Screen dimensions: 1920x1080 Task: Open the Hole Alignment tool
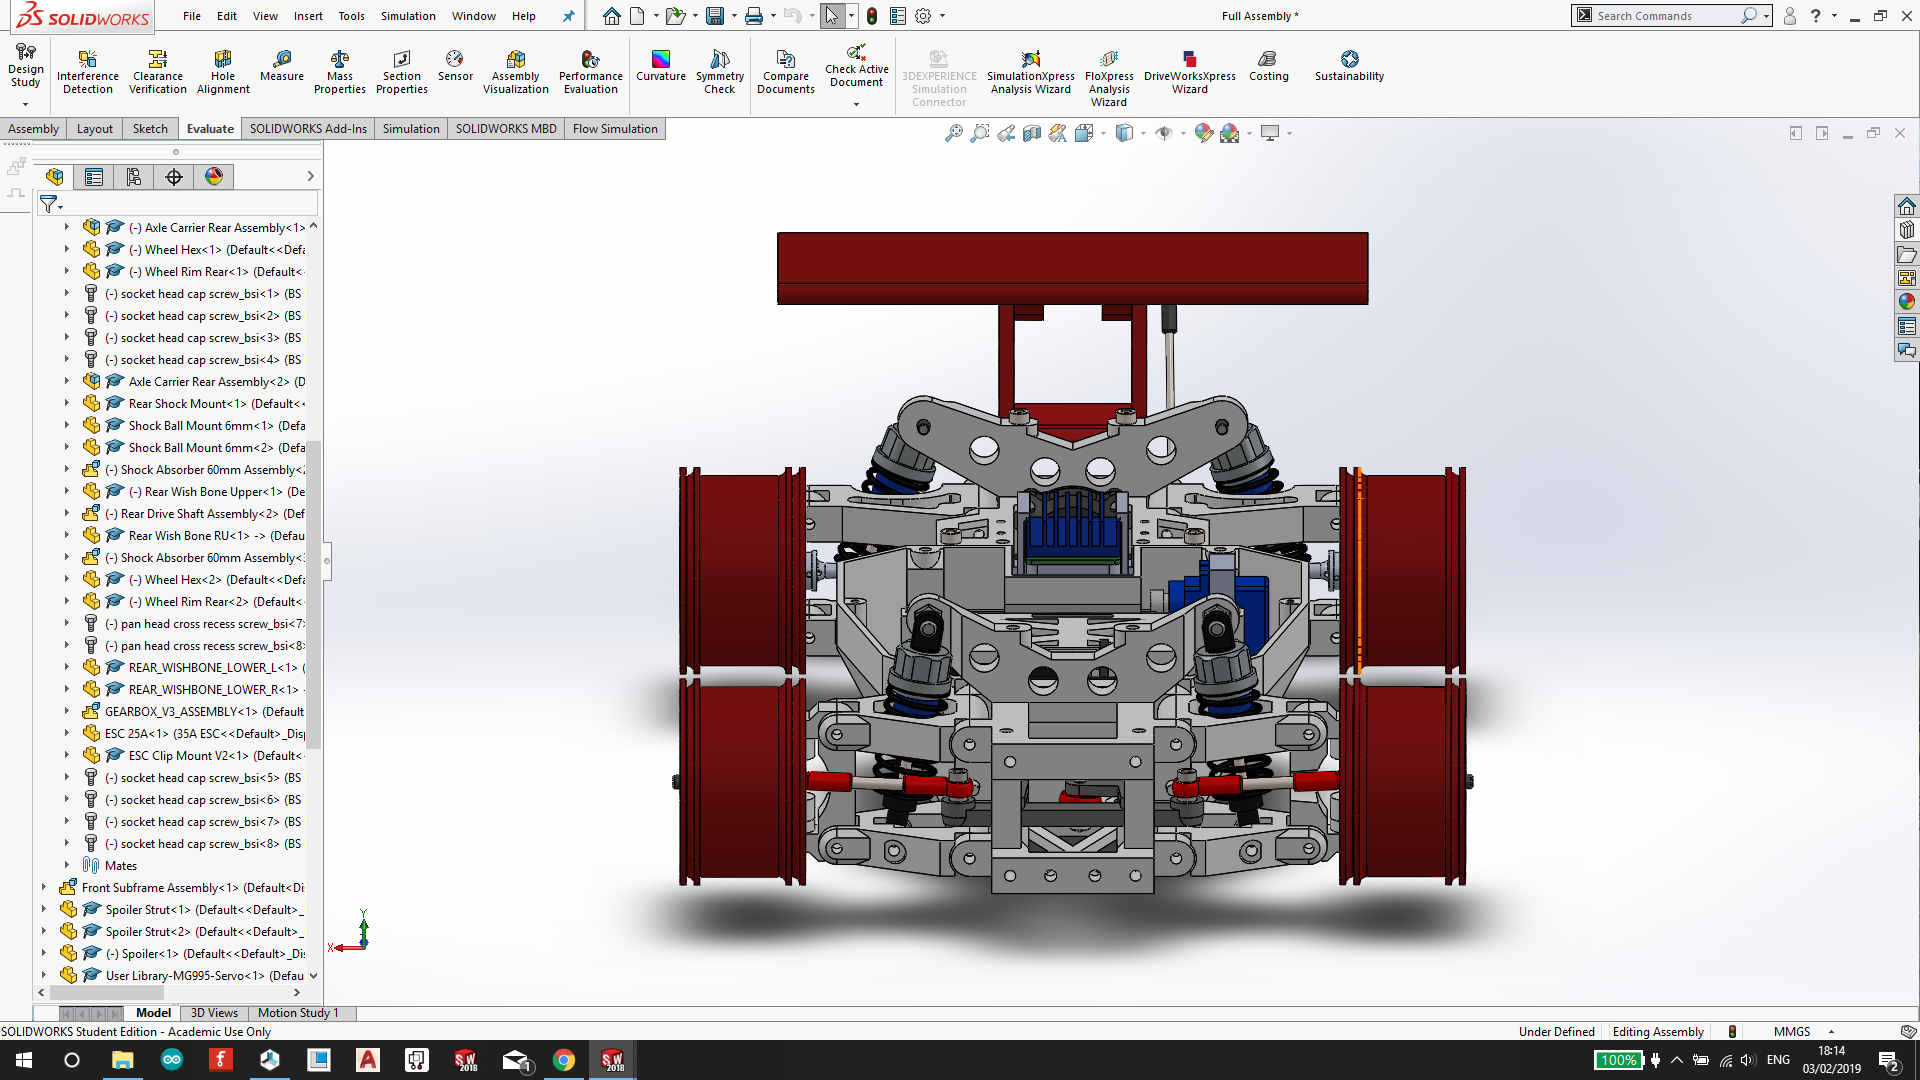[x=222, y=73]
